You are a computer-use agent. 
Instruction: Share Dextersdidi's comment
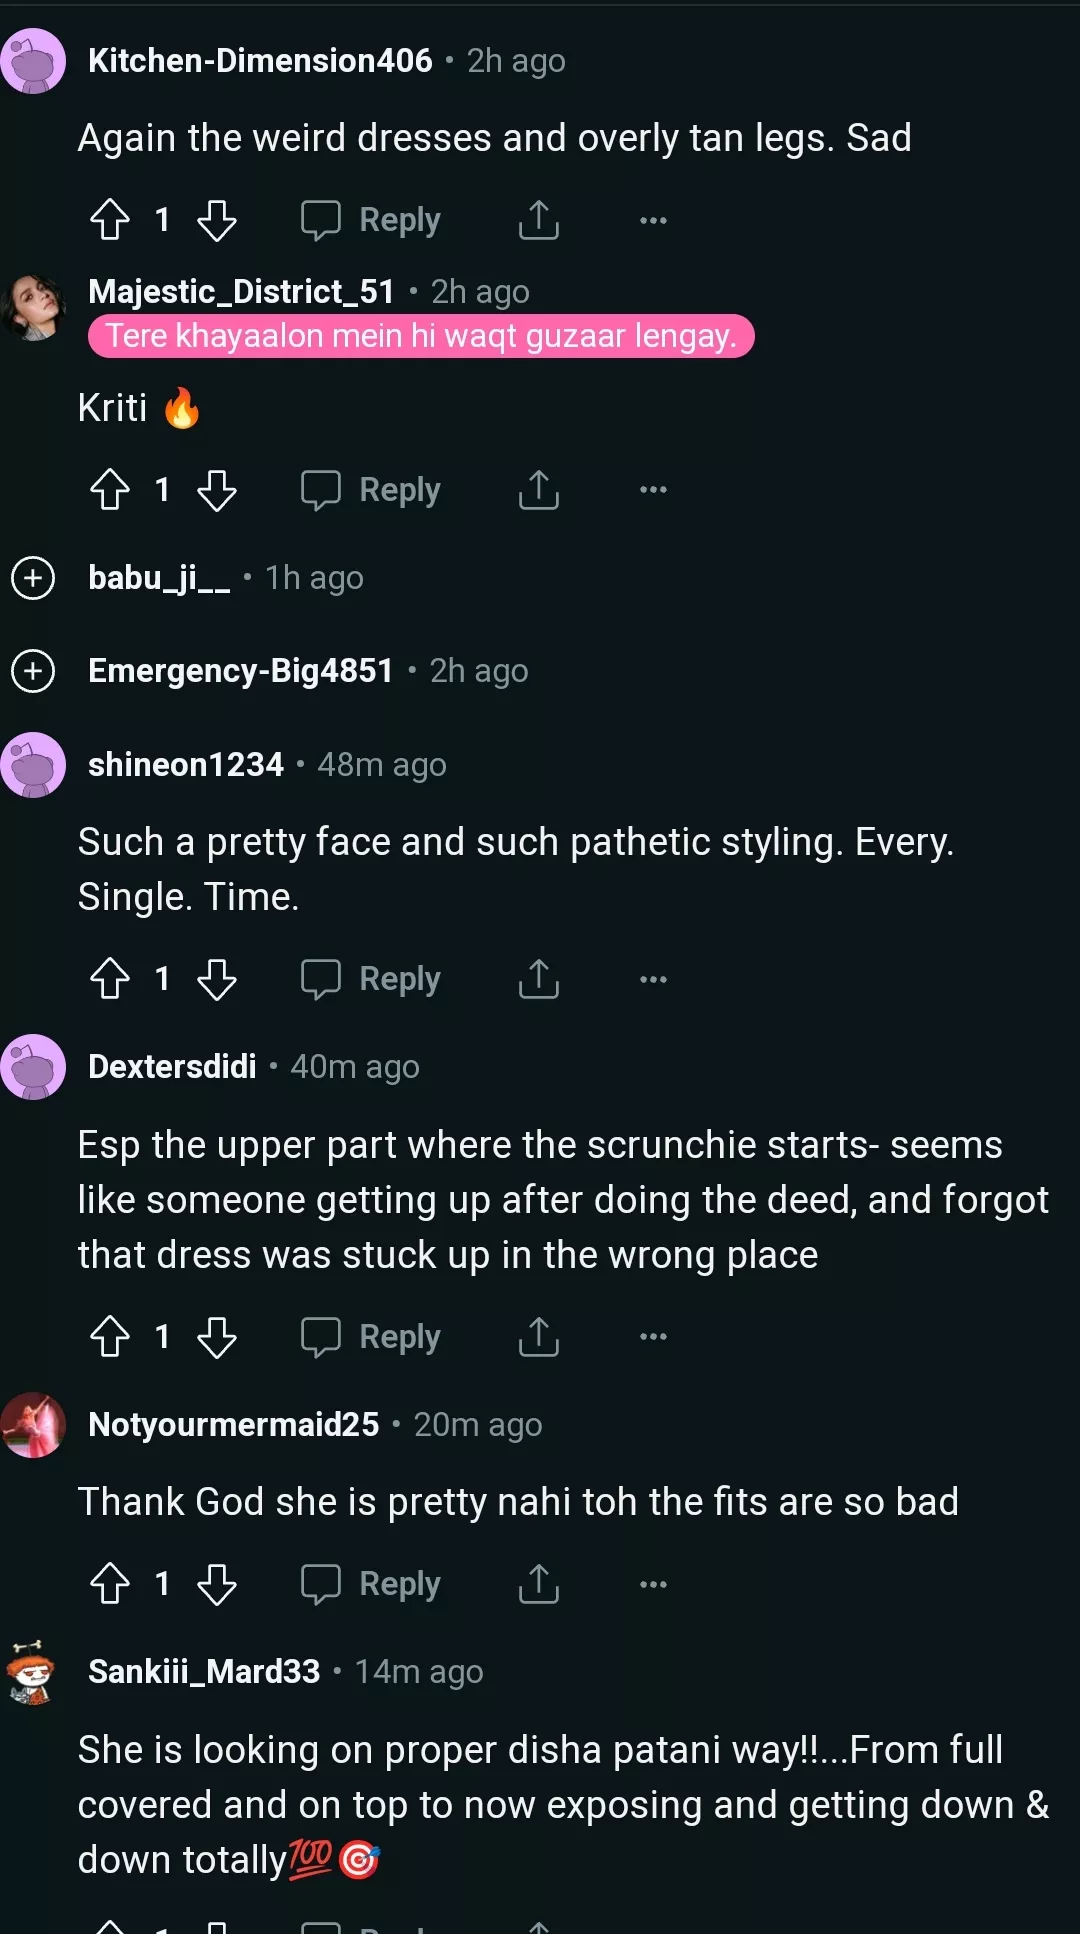538,1336
